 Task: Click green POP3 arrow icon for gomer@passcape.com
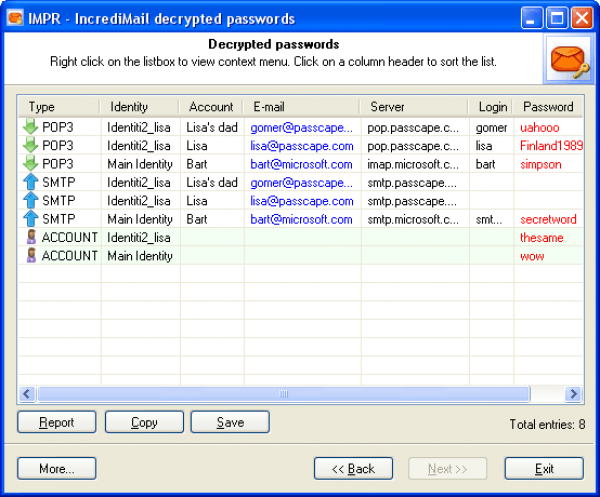[30, 128]
